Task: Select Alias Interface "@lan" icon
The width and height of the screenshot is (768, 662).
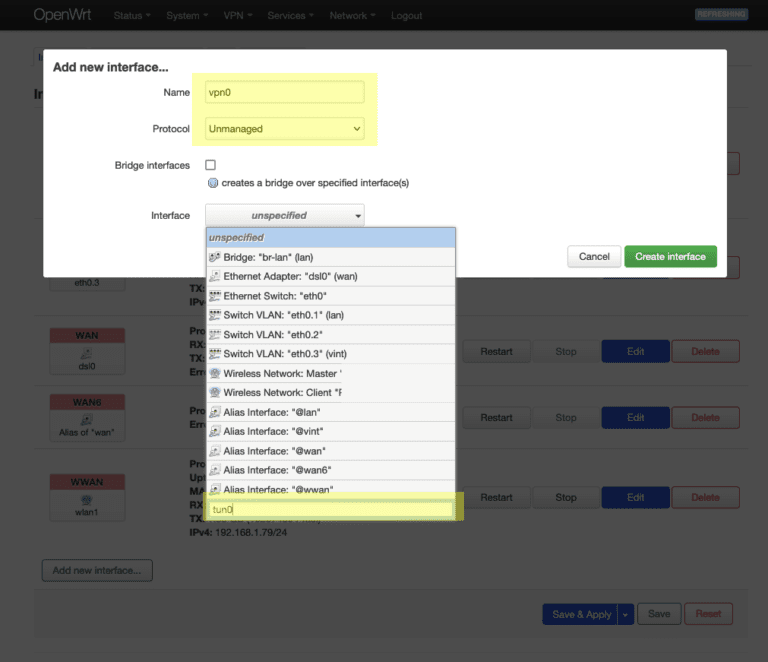Action: pos(215,412)
